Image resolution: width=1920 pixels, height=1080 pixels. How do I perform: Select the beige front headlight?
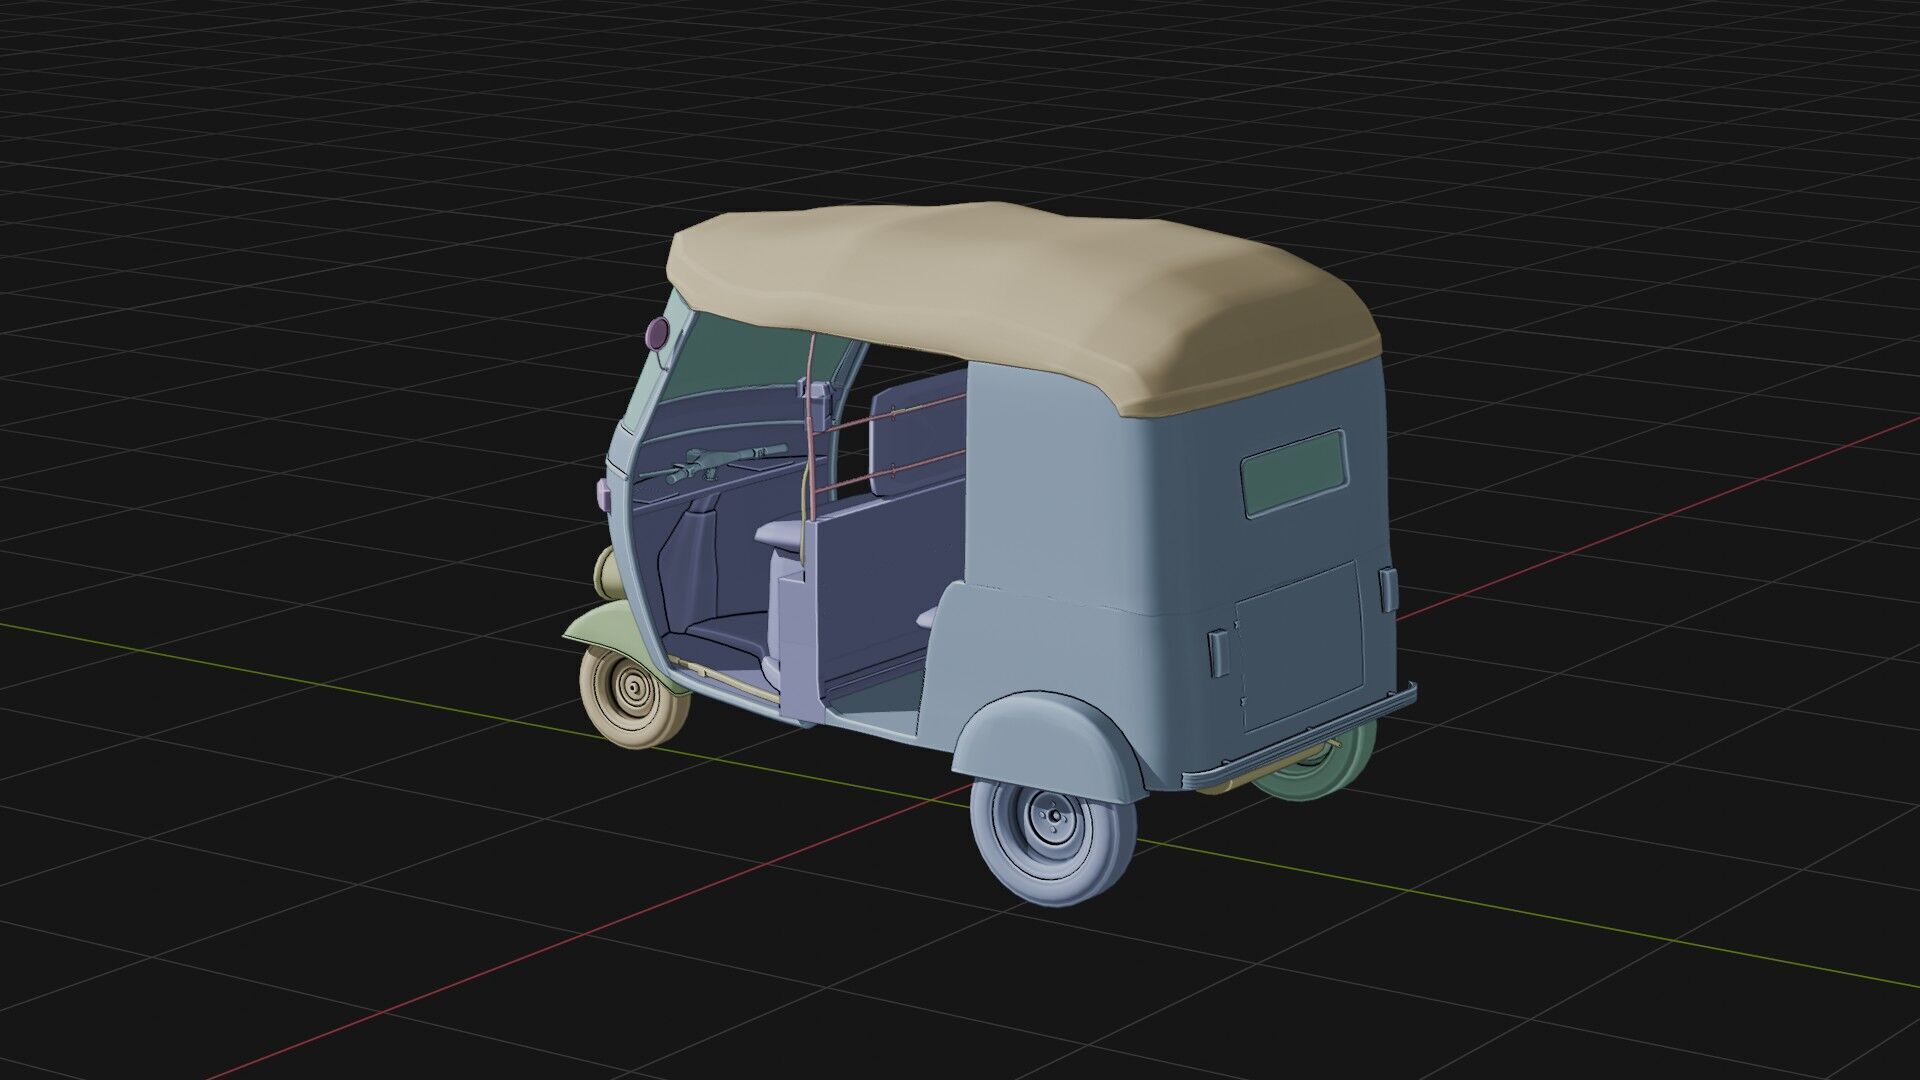608,576
